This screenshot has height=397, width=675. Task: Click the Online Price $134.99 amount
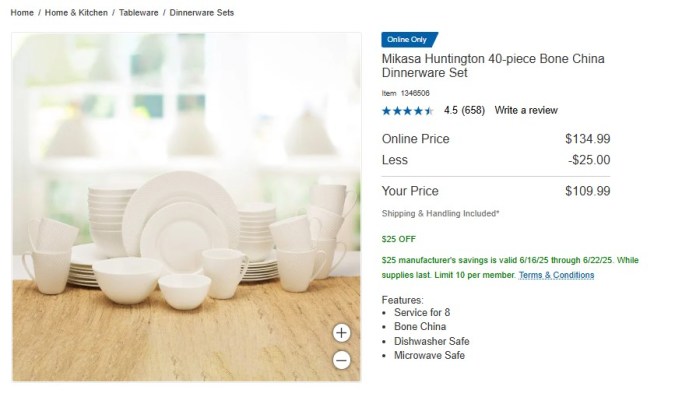pos(588,139)
